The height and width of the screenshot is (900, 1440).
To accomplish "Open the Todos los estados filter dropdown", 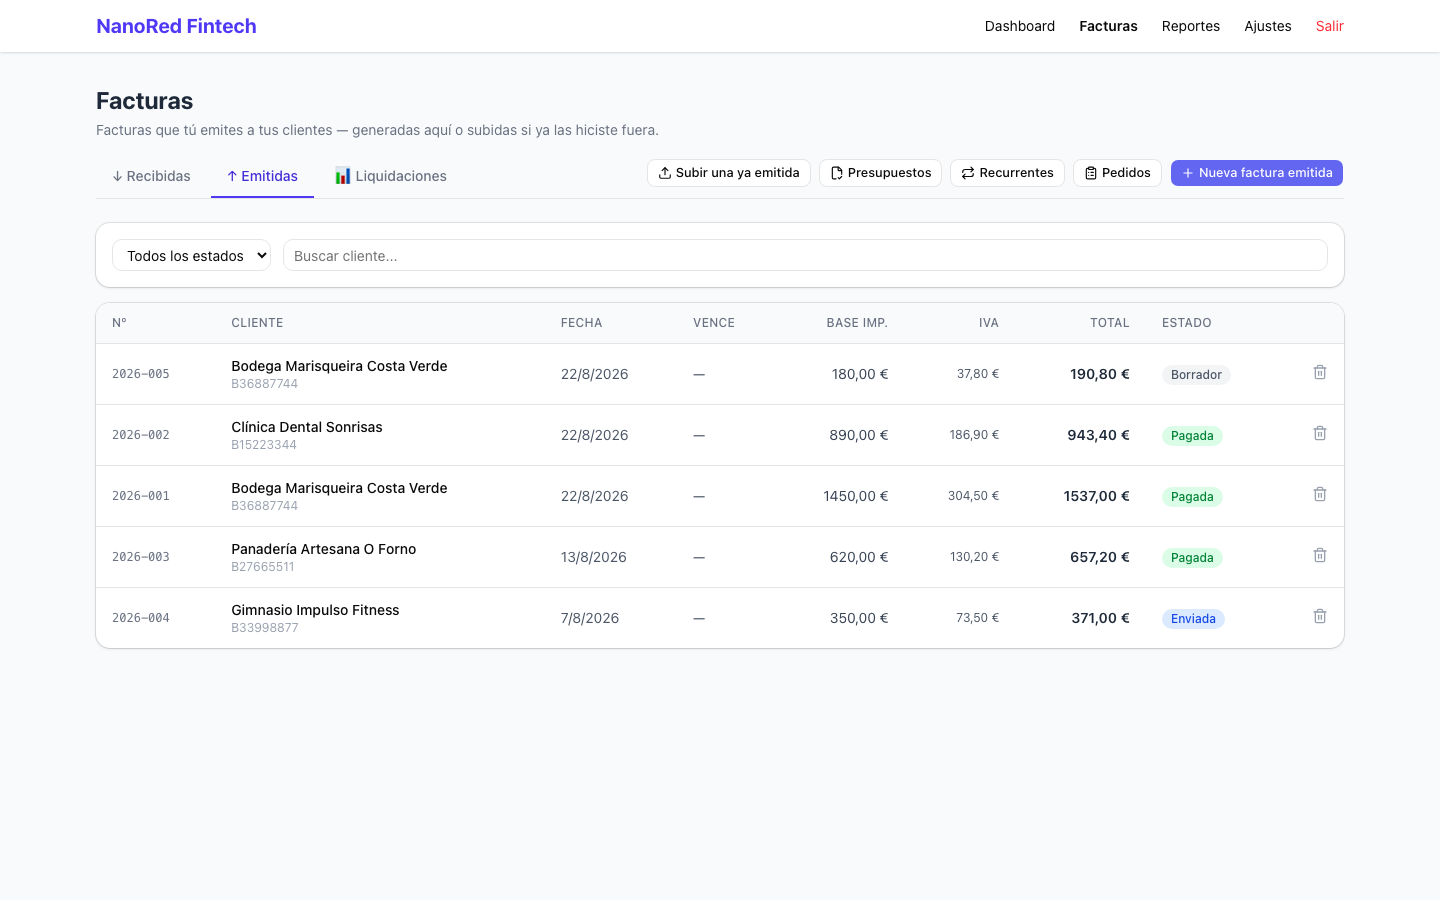I will (191, 255).
